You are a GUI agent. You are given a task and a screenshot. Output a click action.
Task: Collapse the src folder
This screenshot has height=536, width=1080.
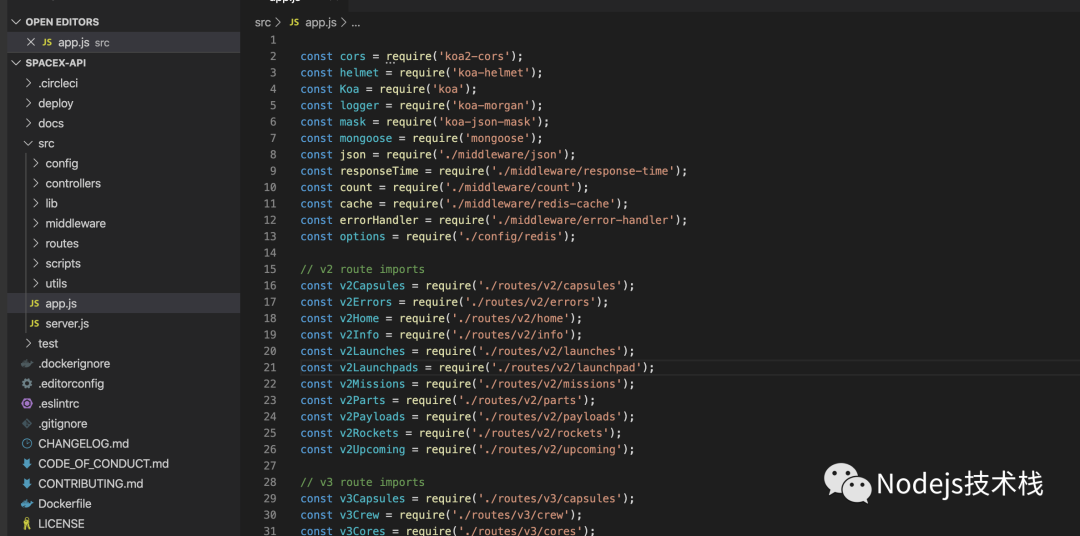(x=28, y=143)
